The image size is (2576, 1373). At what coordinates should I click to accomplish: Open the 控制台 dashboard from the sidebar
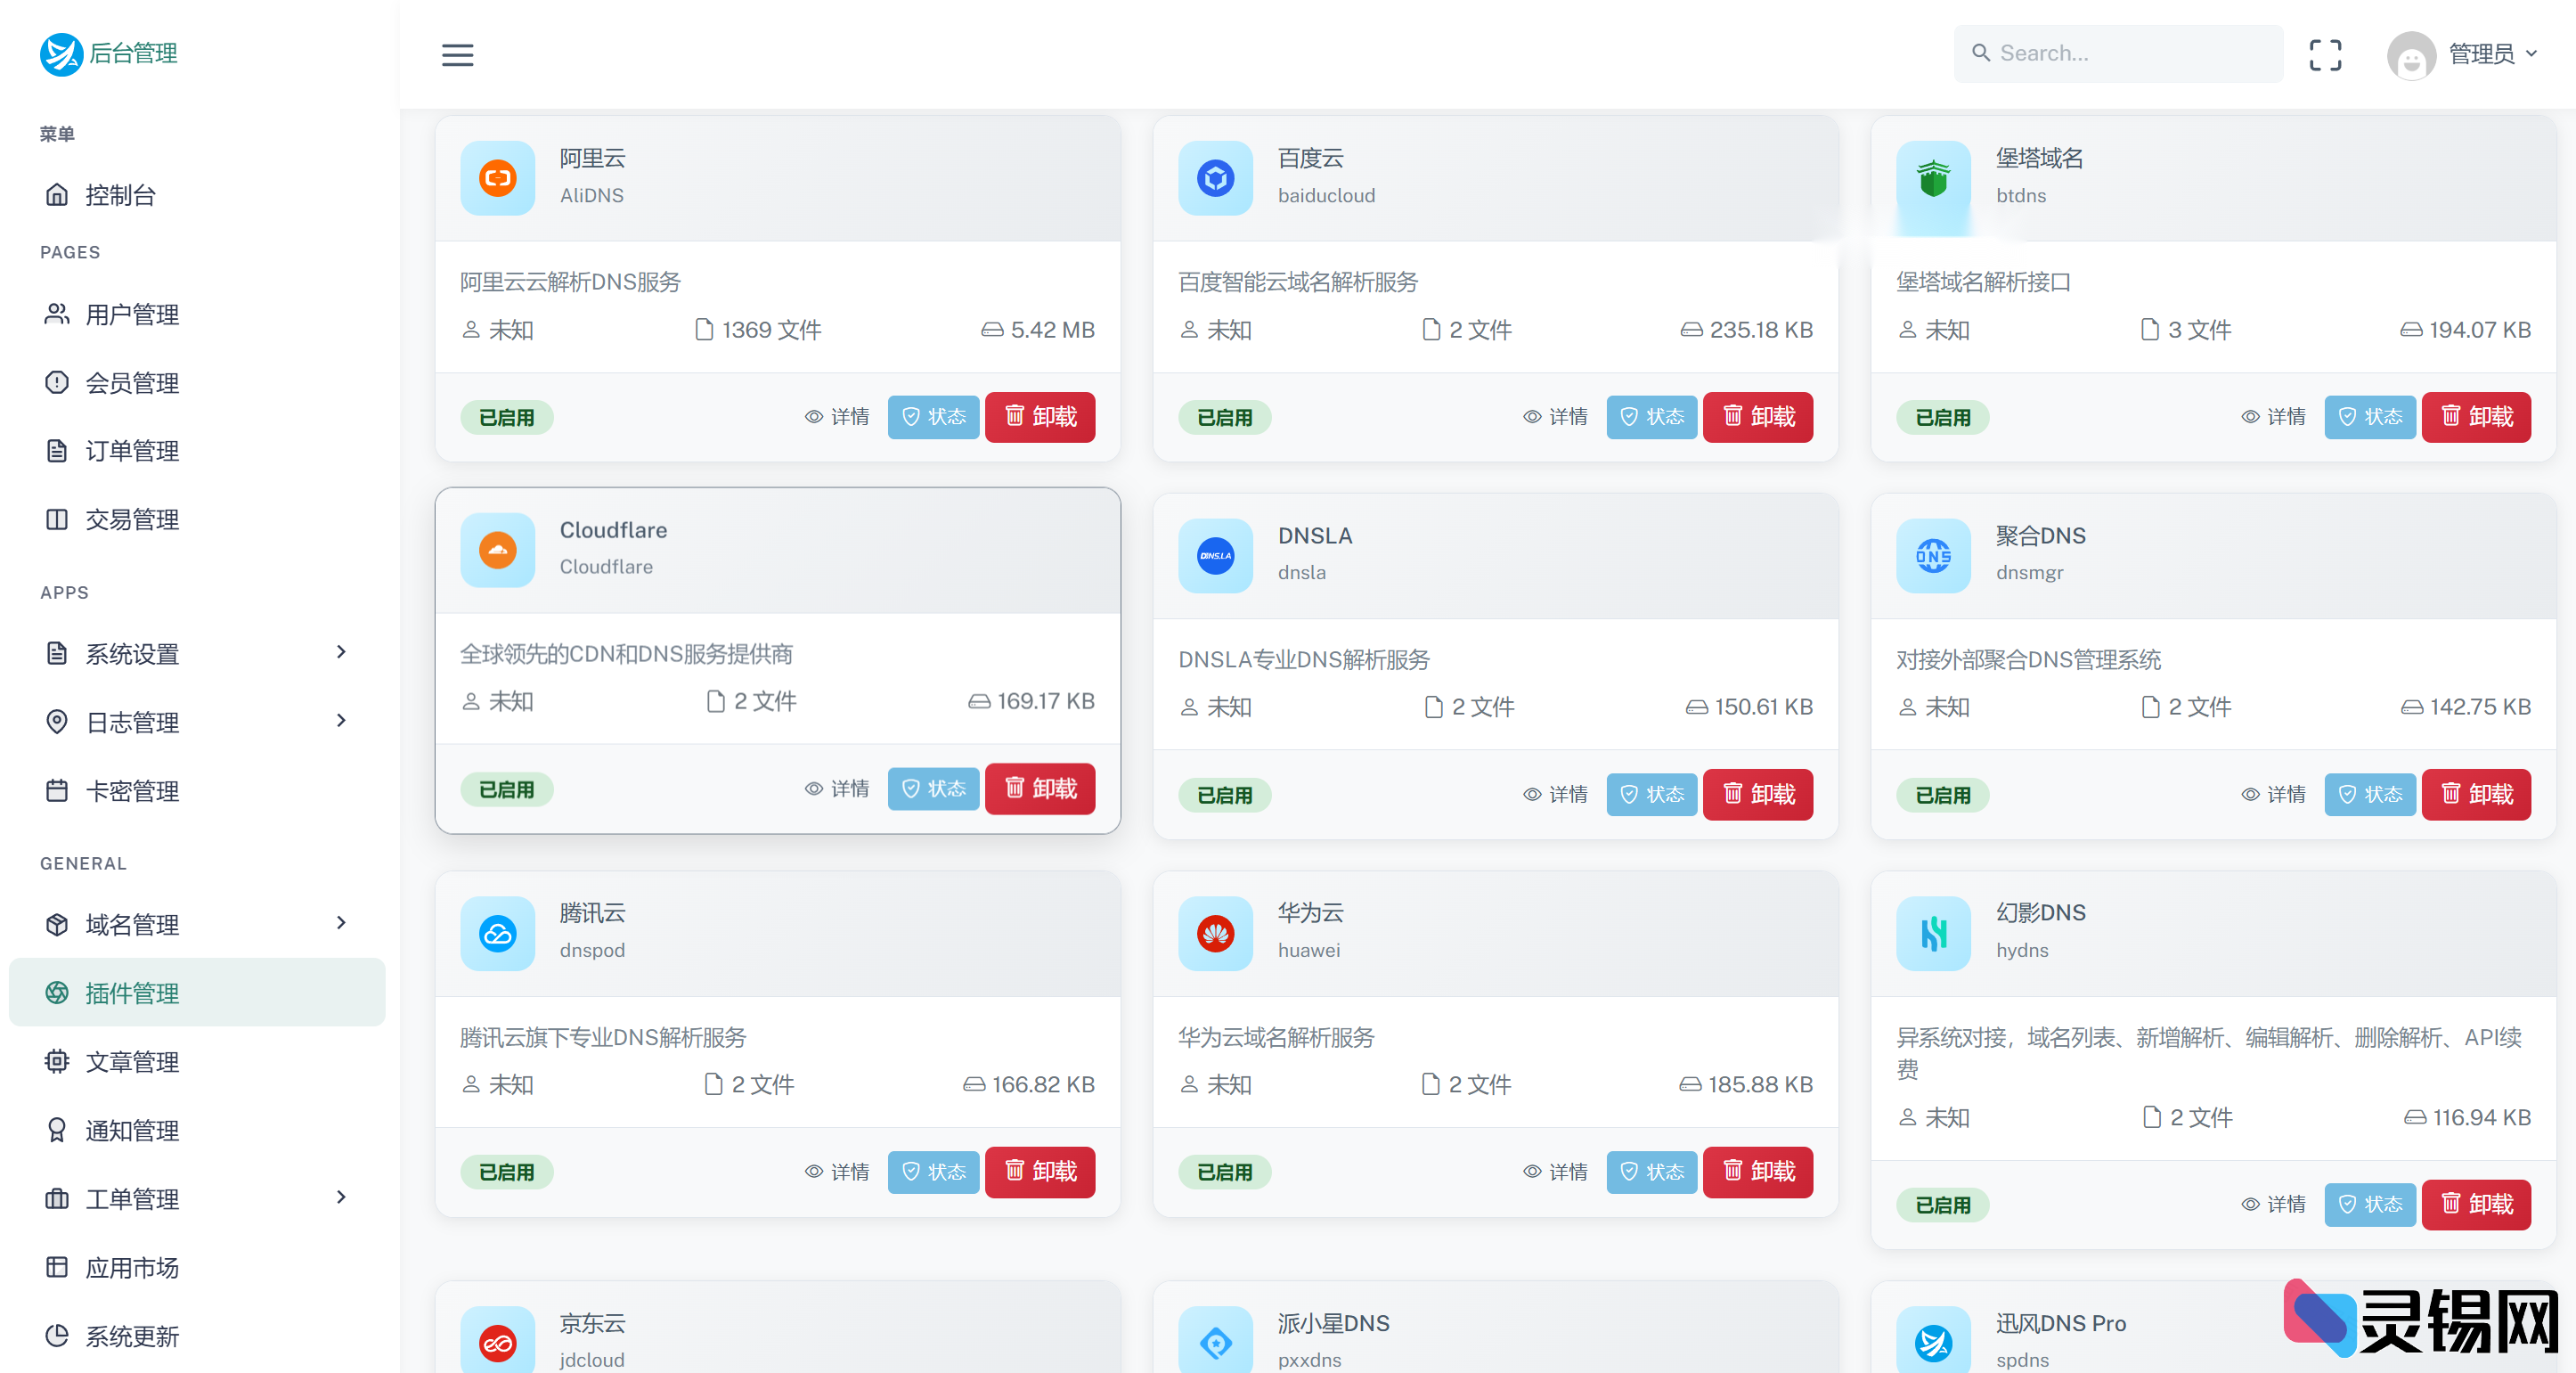pyautogui.click(x=122, y=195)
